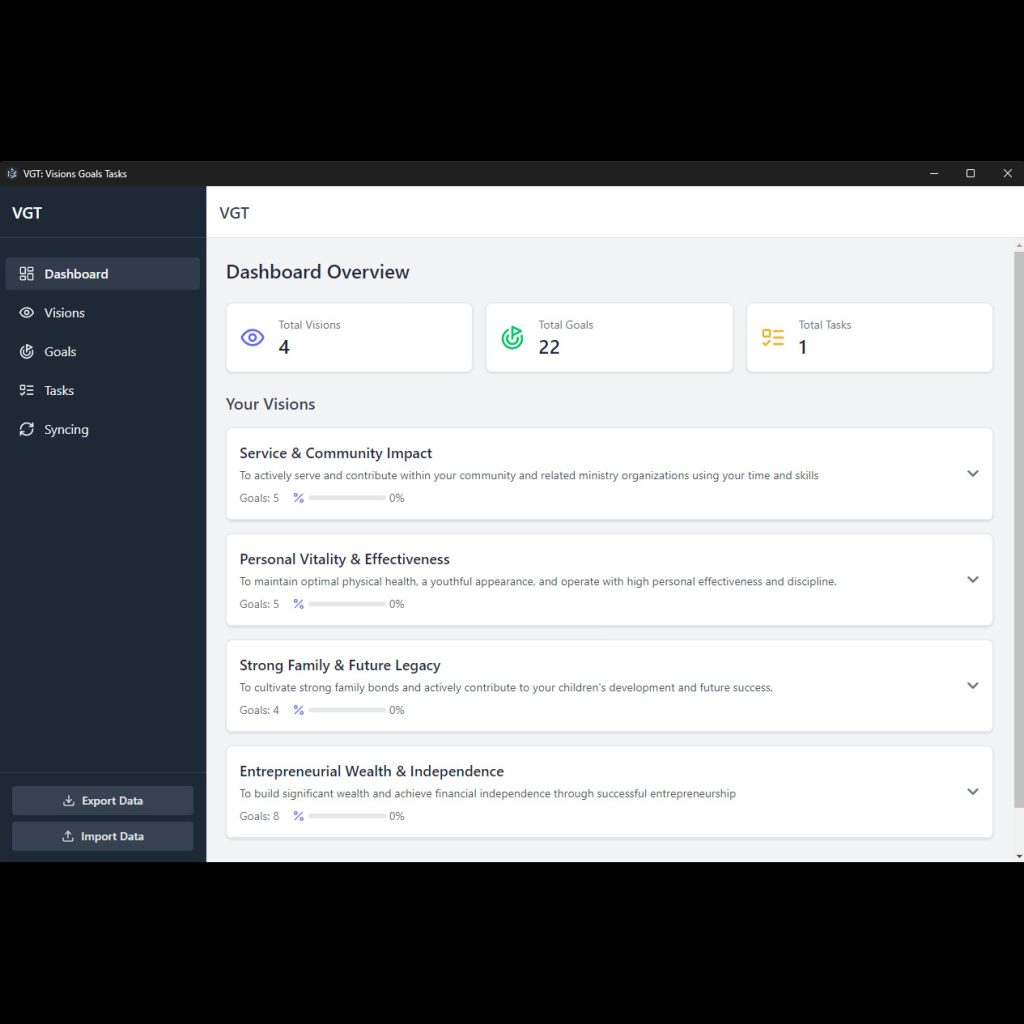Expand the Personal Vitality & Effectiveness vision
This screenshot has width=1024, height=1024.
[x=972, y=580]
